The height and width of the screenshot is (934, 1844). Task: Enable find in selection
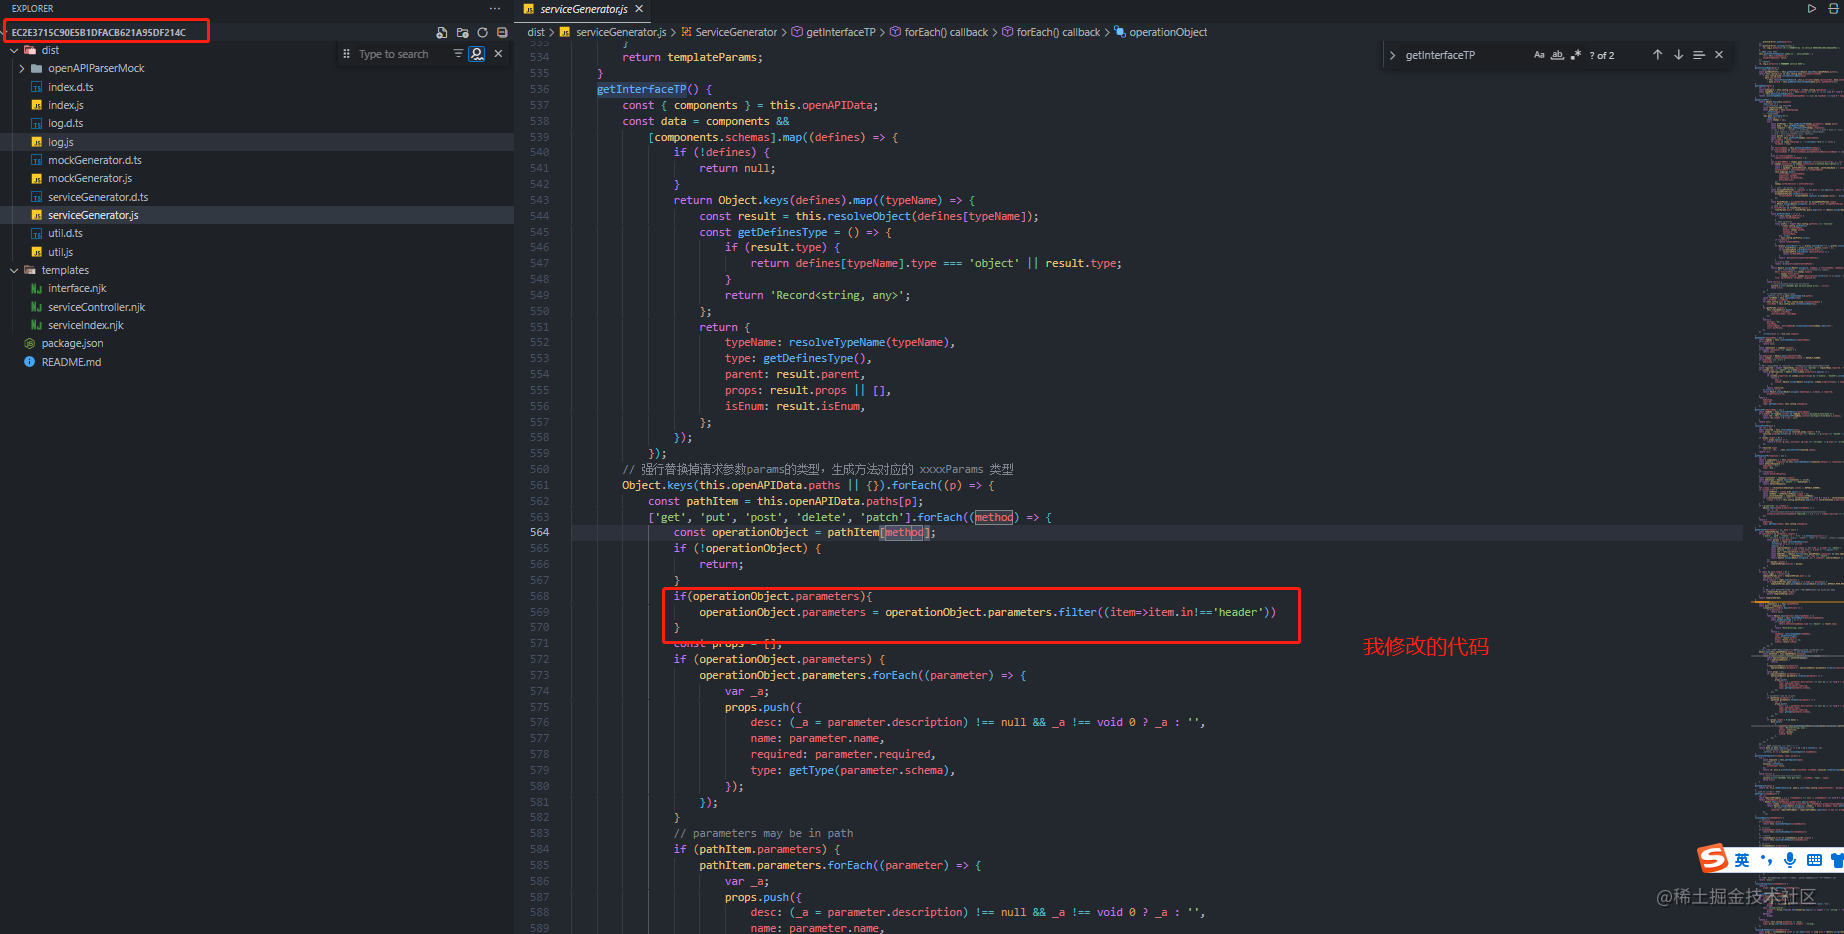pos(1698,55)
